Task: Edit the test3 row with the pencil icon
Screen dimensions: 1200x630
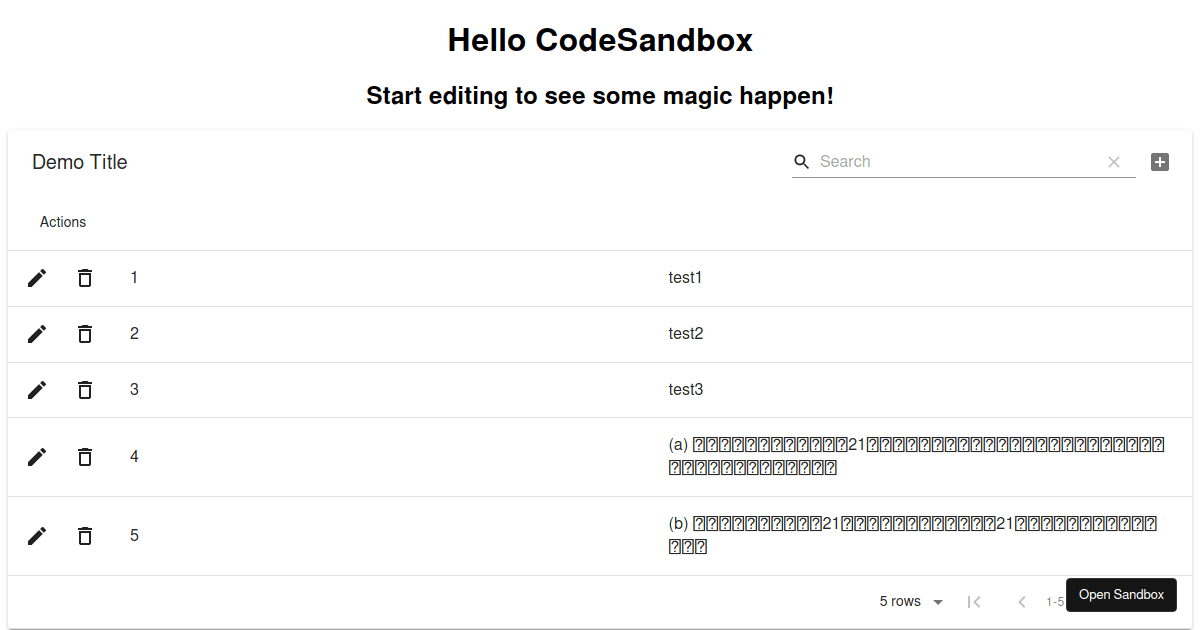Action: (37, 390)
